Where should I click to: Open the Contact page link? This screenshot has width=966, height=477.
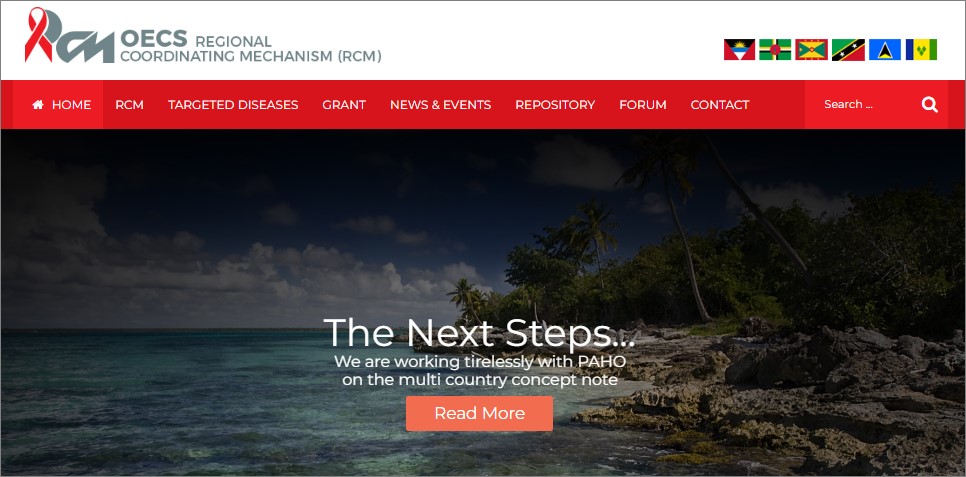click(x=720, y=105)
